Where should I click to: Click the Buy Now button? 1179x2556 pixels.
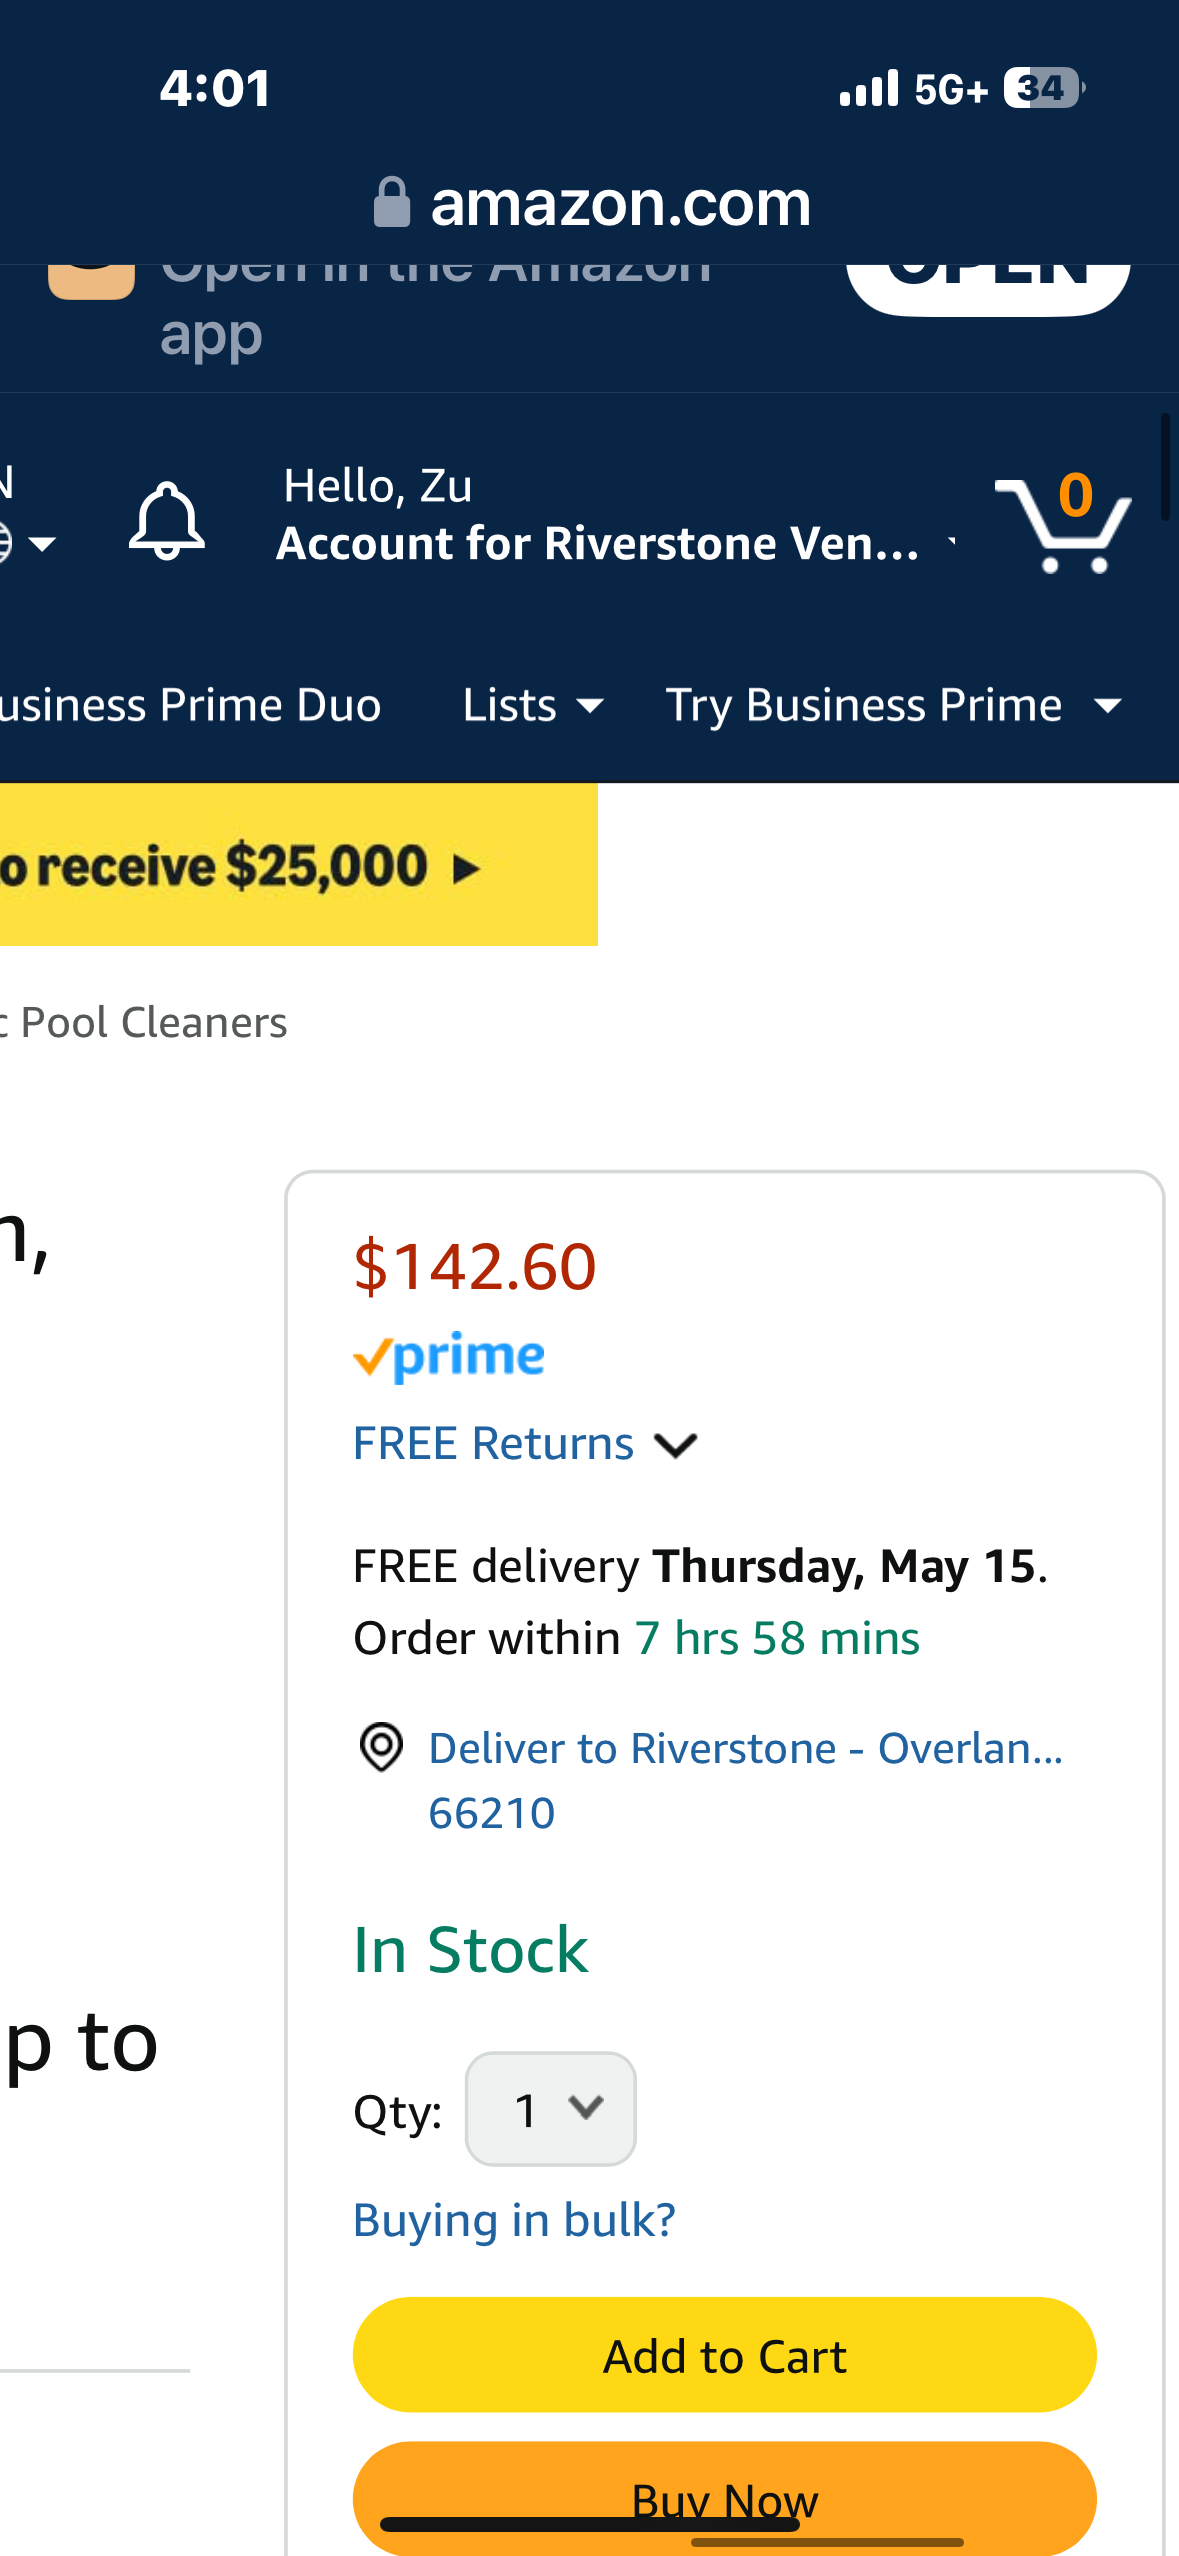click(x=725, y=2498)
